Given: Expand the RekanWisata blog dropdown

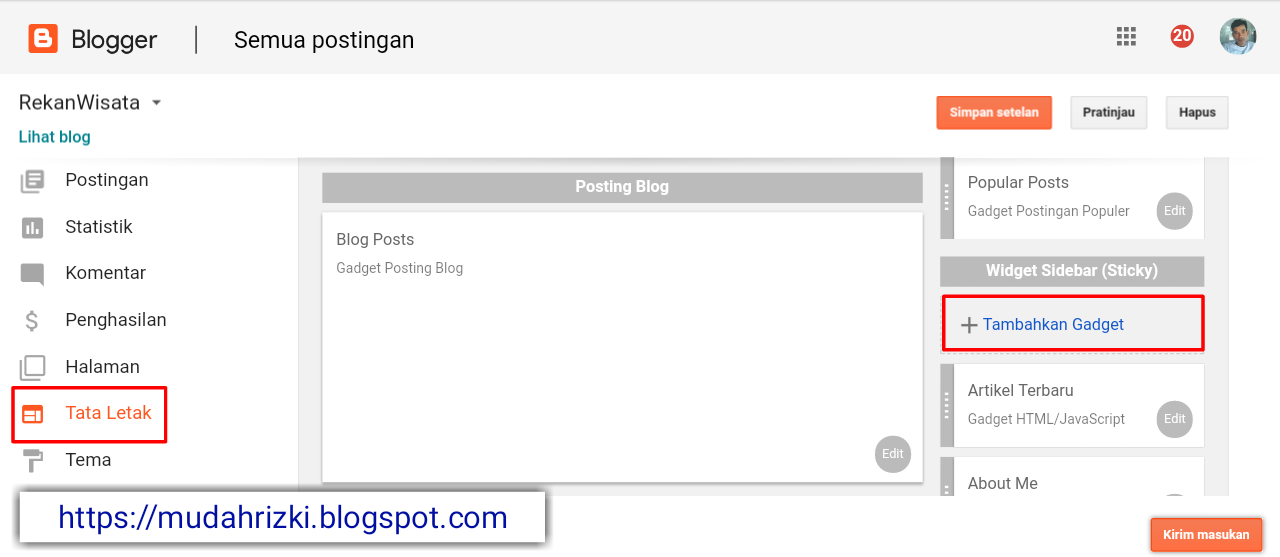Looking at the screenshot, I should 157,103.
